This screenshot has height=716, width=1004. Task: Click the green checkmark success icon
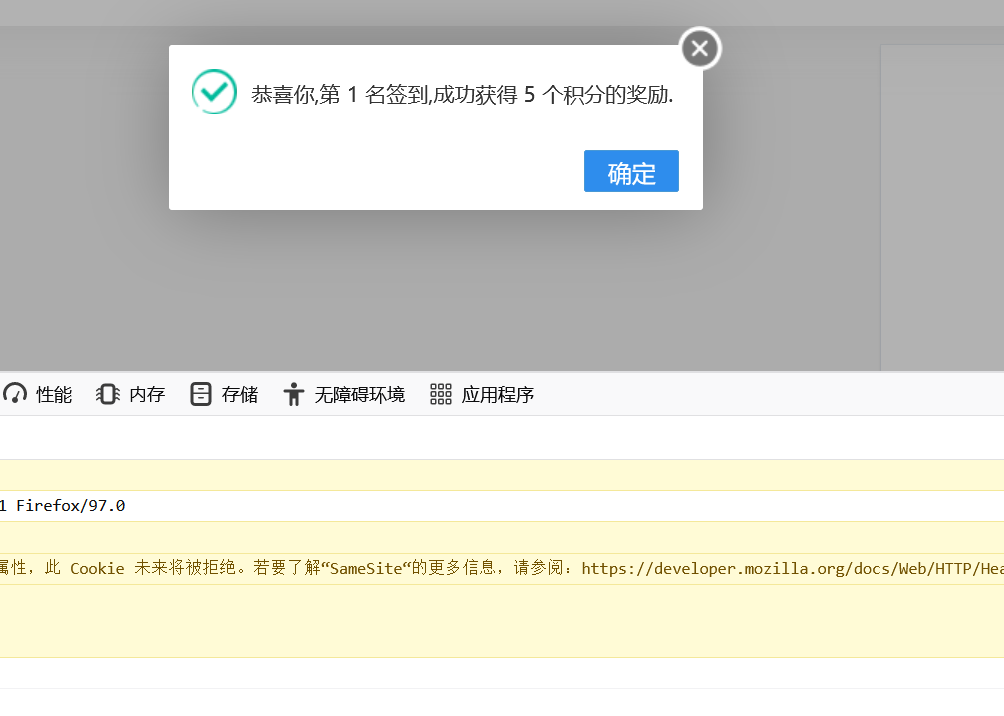click(214, 92)
